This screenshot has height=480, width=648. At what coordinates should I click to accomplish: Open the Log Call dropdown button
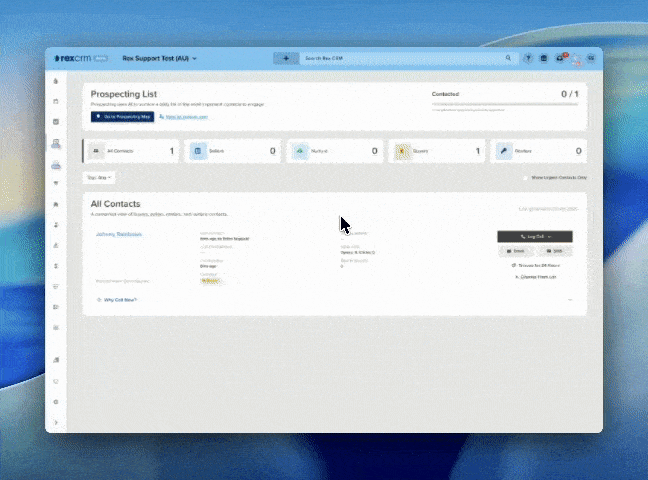click(x=535, y=236)
